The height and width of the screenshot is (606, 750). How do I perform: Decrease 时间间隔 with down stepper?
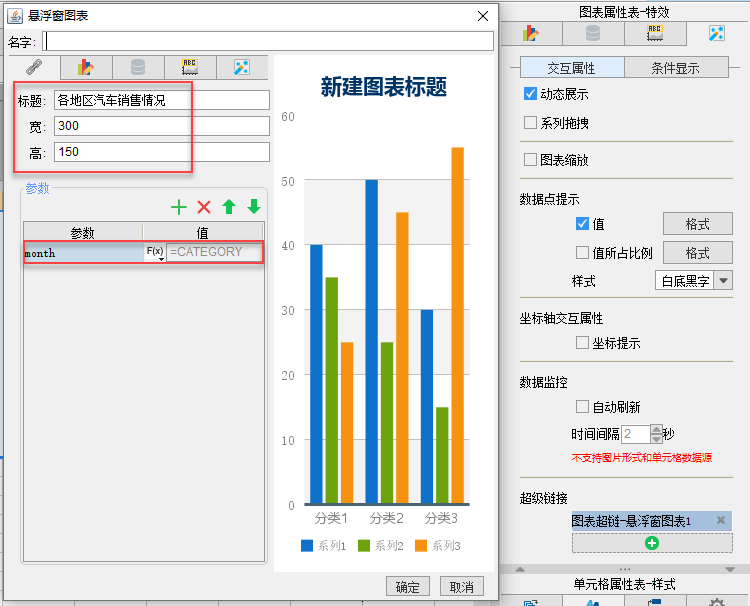pyautogui.click(x=656, y=439)
